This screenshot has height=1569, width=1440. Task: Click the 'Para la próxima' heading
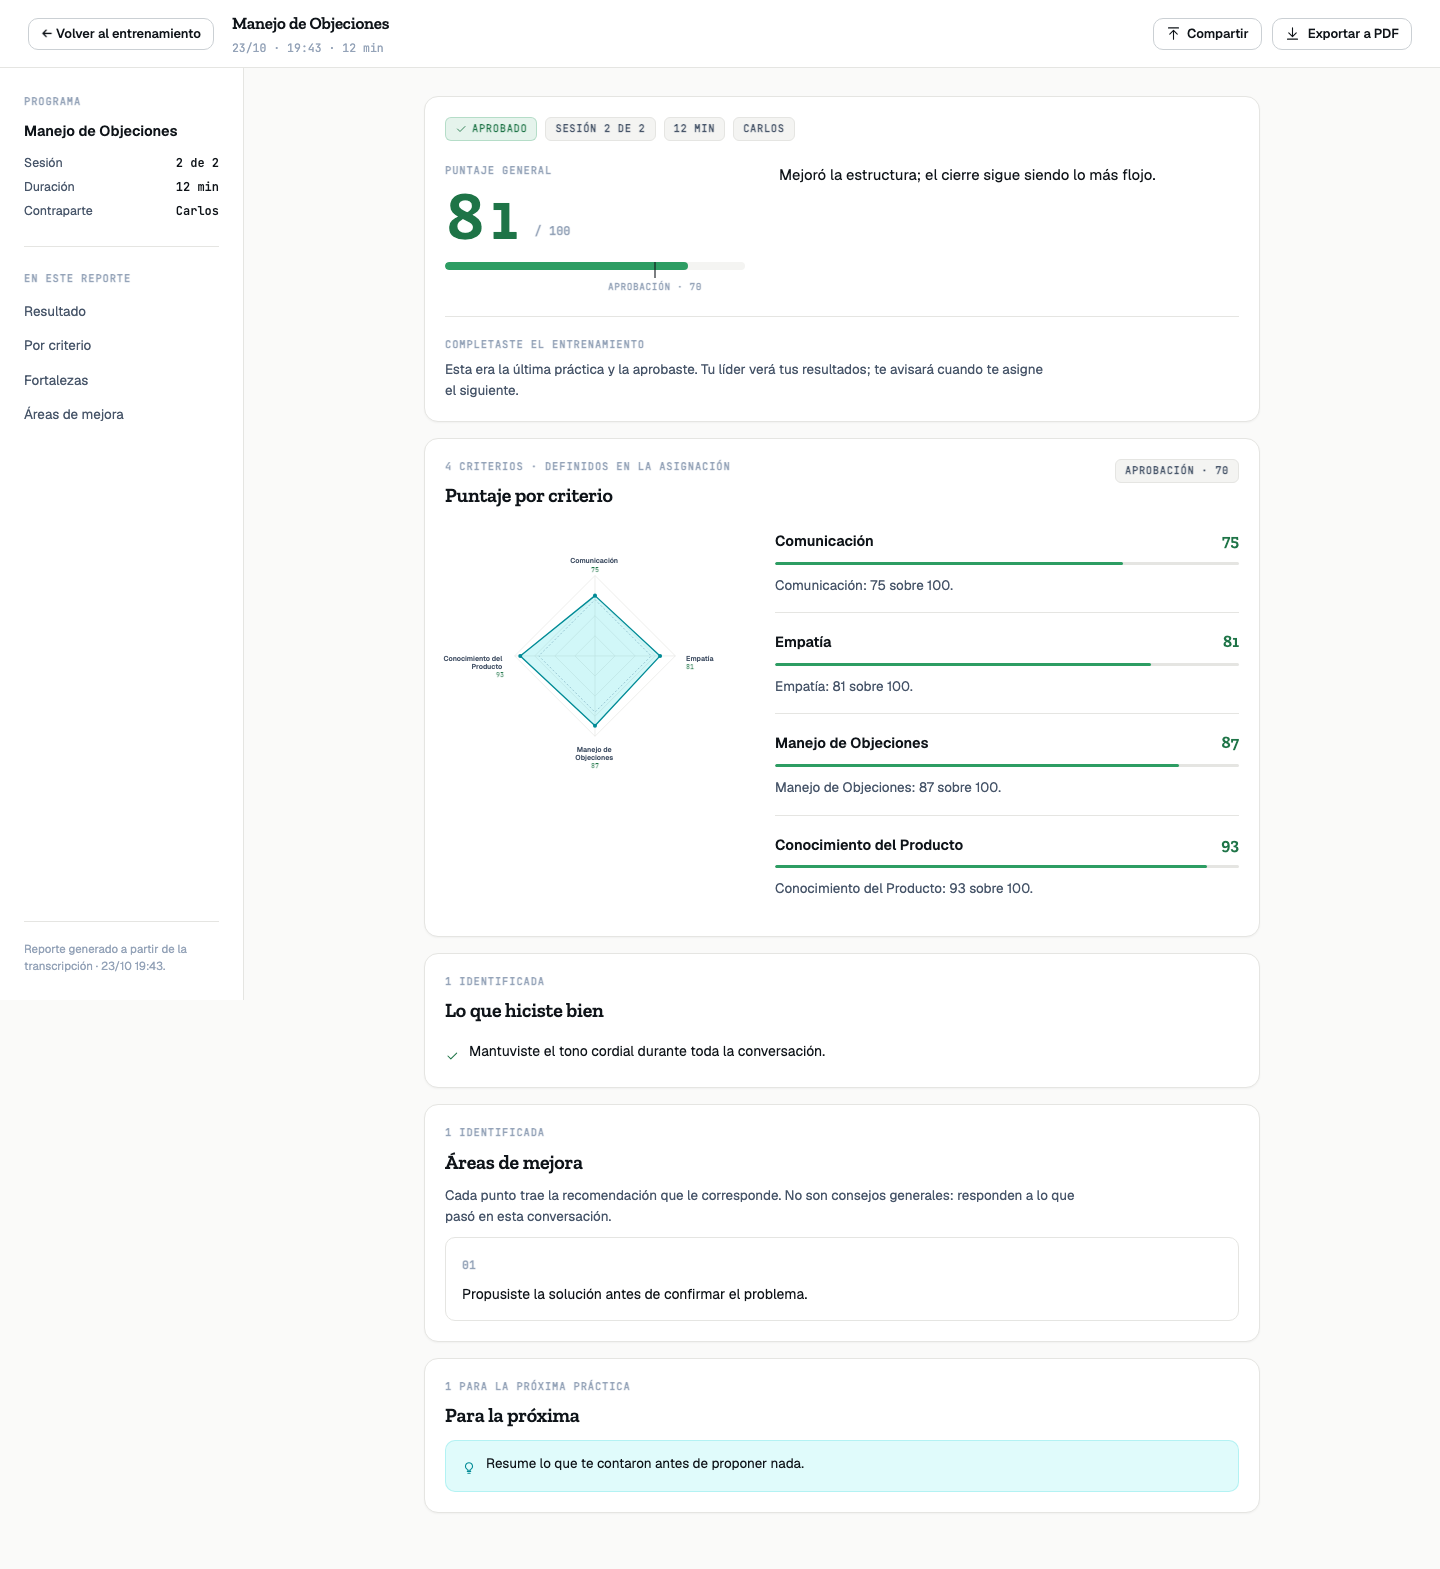(x=512, y=1416)
